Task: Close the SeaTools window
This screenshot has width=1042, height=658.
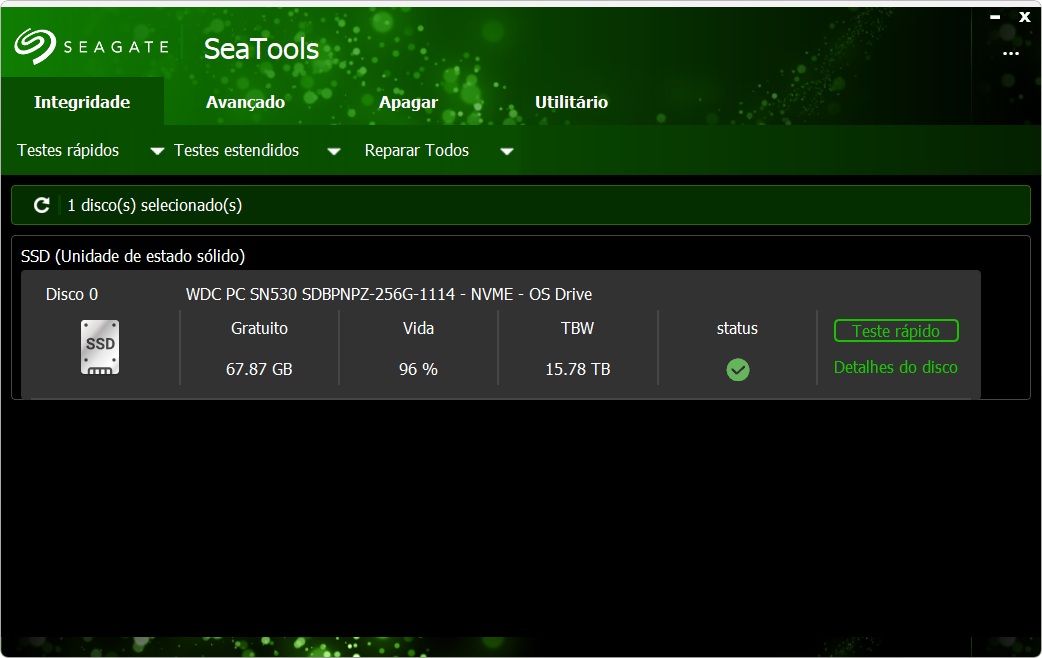Action: click(1025, 17)
